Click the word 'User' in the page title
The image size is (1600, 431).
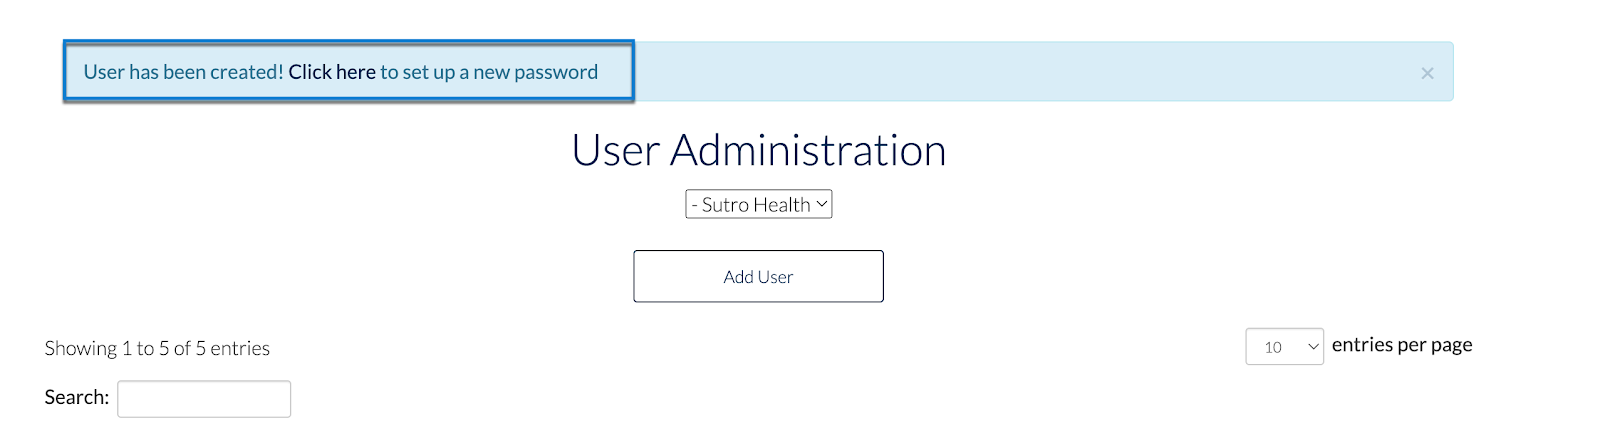click(x=615, y=150)
